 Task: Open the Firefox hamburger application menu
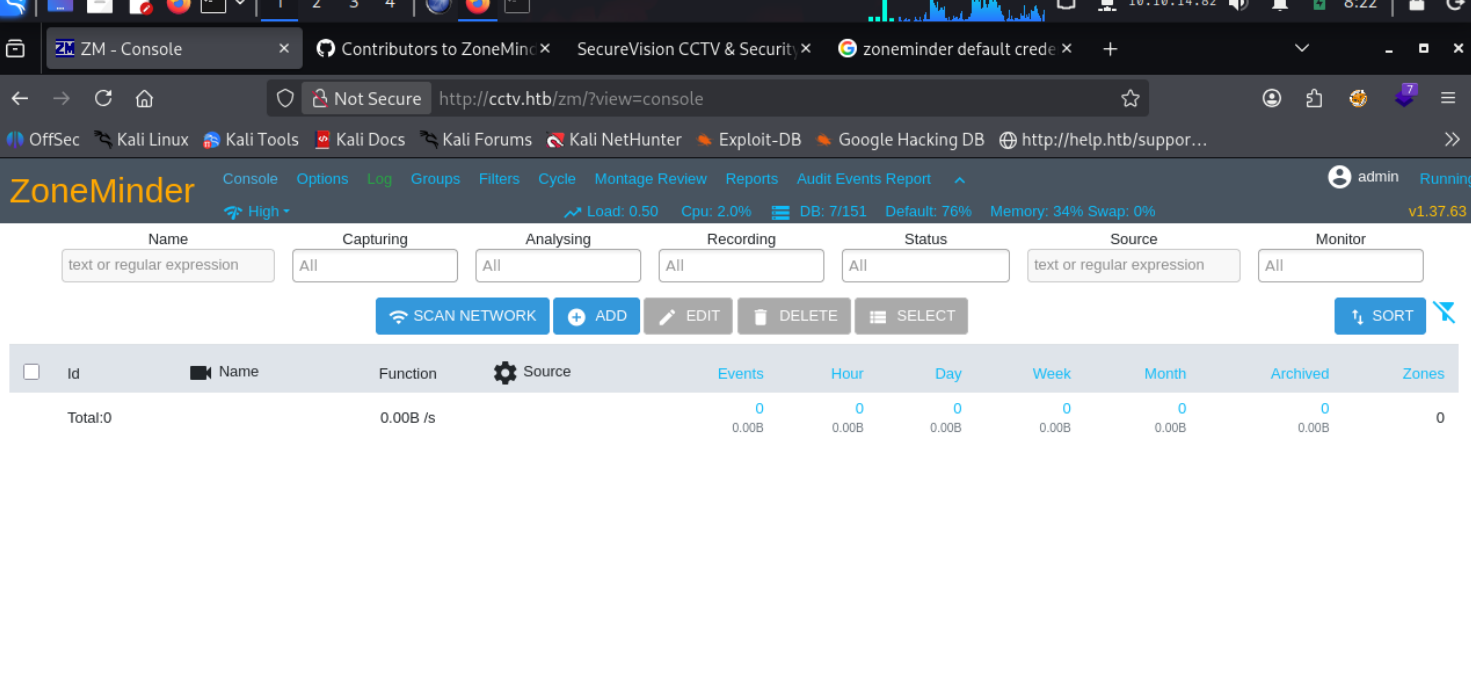point(1448,98)
